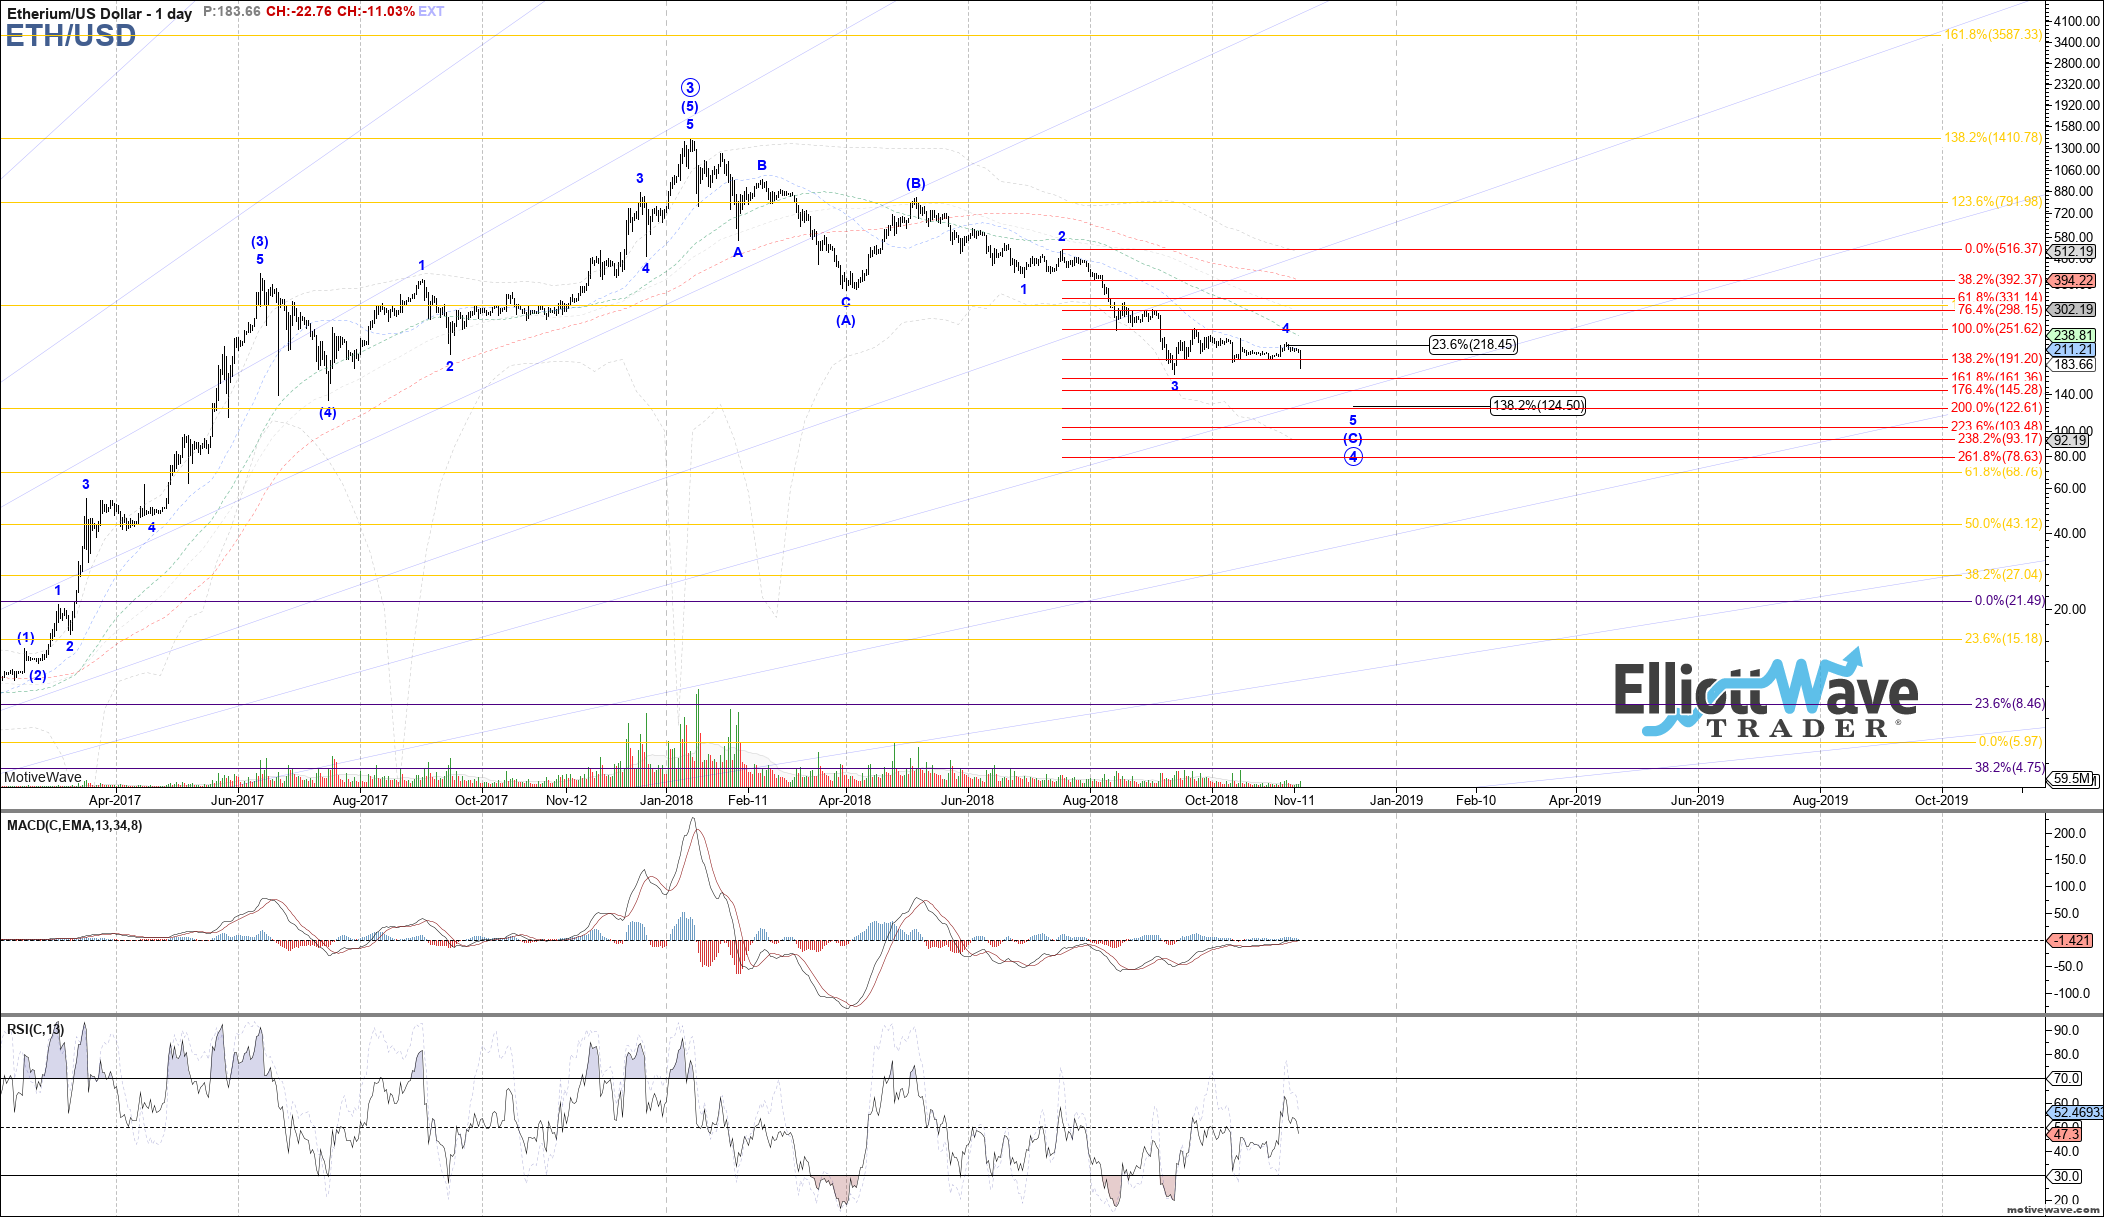
Task: Select the (B) wave label on chart
Action: (x=916, y=184)
